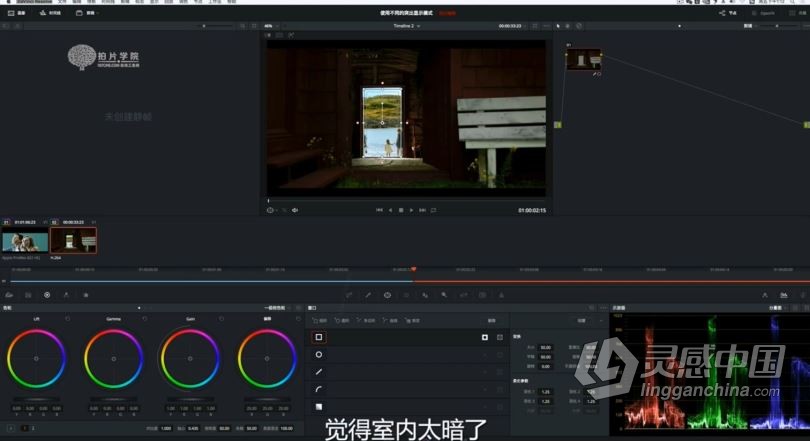
Task: Open the RGB Mixer palette
Action: pyautogui.click(x=66, y=295)
